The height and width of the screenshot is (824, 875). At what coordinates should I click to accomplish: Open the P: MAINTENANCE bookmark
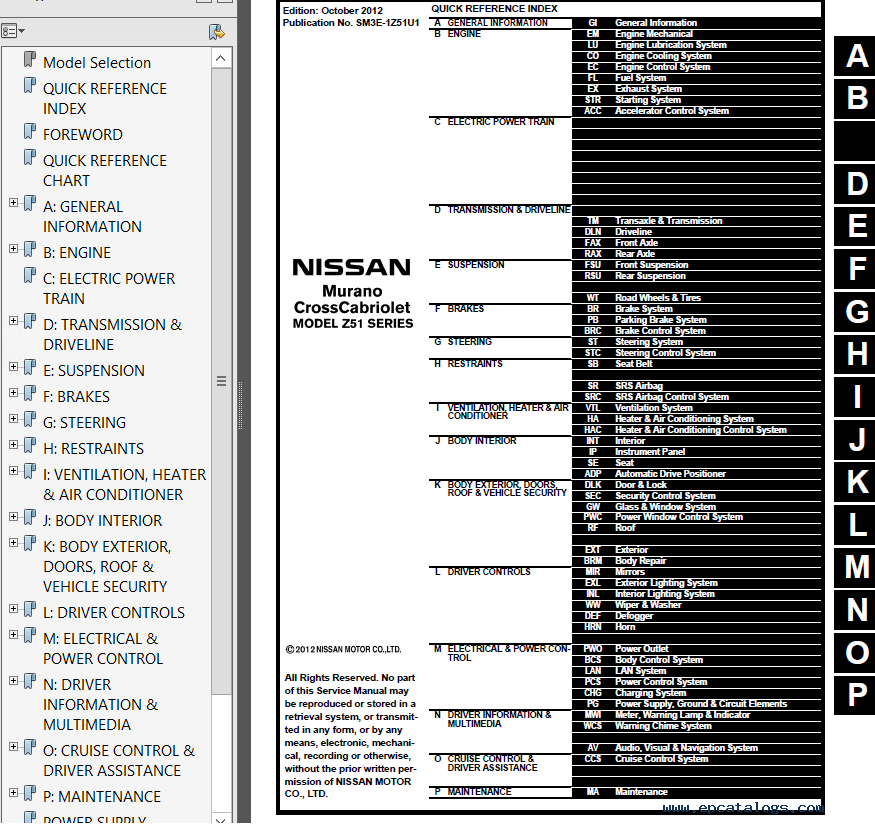102,797
